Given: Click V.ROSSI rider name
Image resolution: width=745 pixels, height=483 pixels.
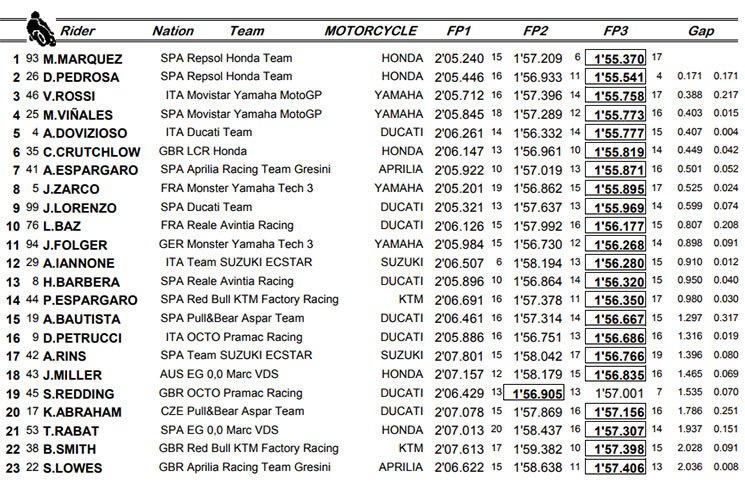Looking at the screenshot, I should point(75,95).
